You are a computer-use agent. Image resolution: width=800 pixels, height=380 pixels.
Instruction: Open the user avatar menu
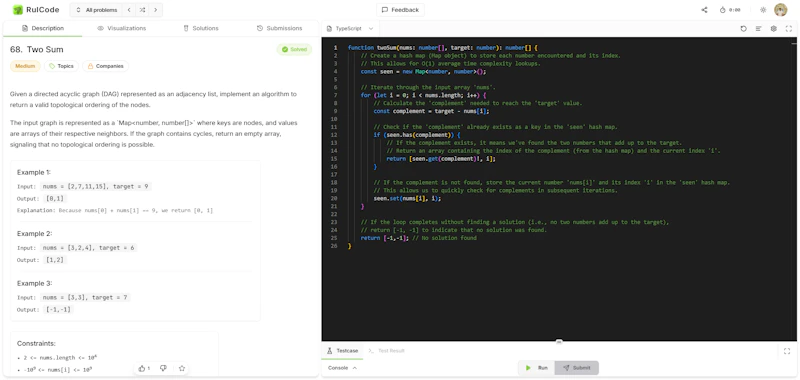pyautogui.click(x=780, y=10)
